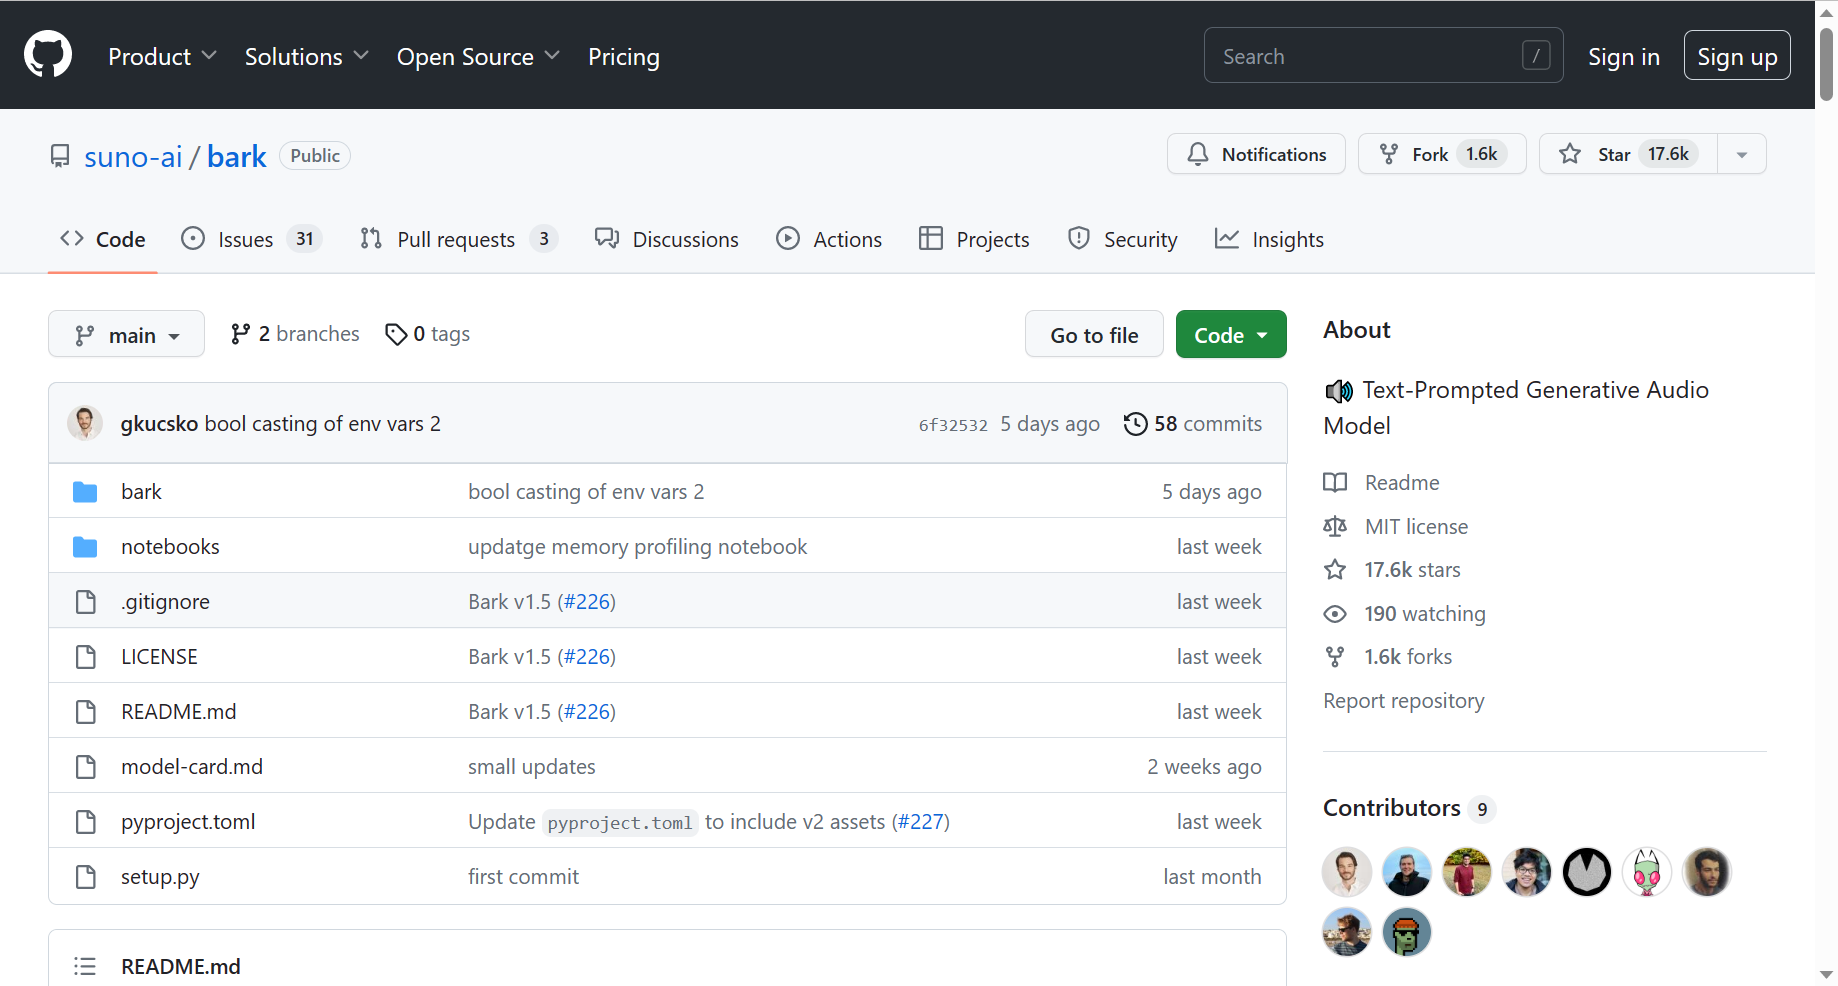
Task: Click the .gitignore file icon
Action: click(86, 602)
